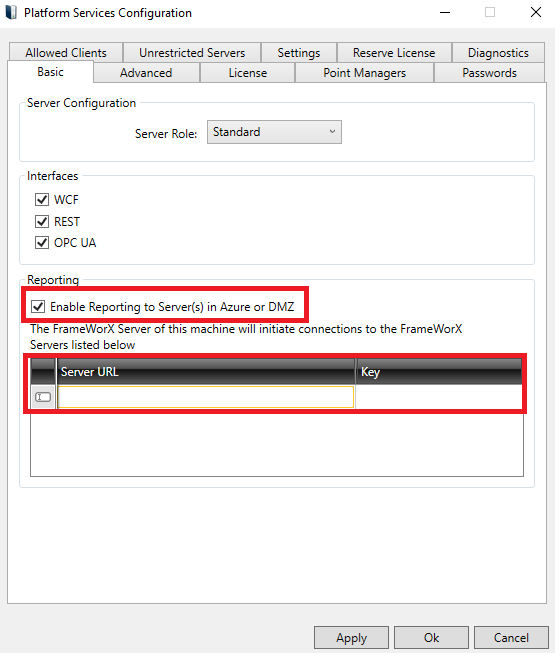560x664 pixels.
Task: Toggle the REST interface checkbox
Action: point(42,221)
